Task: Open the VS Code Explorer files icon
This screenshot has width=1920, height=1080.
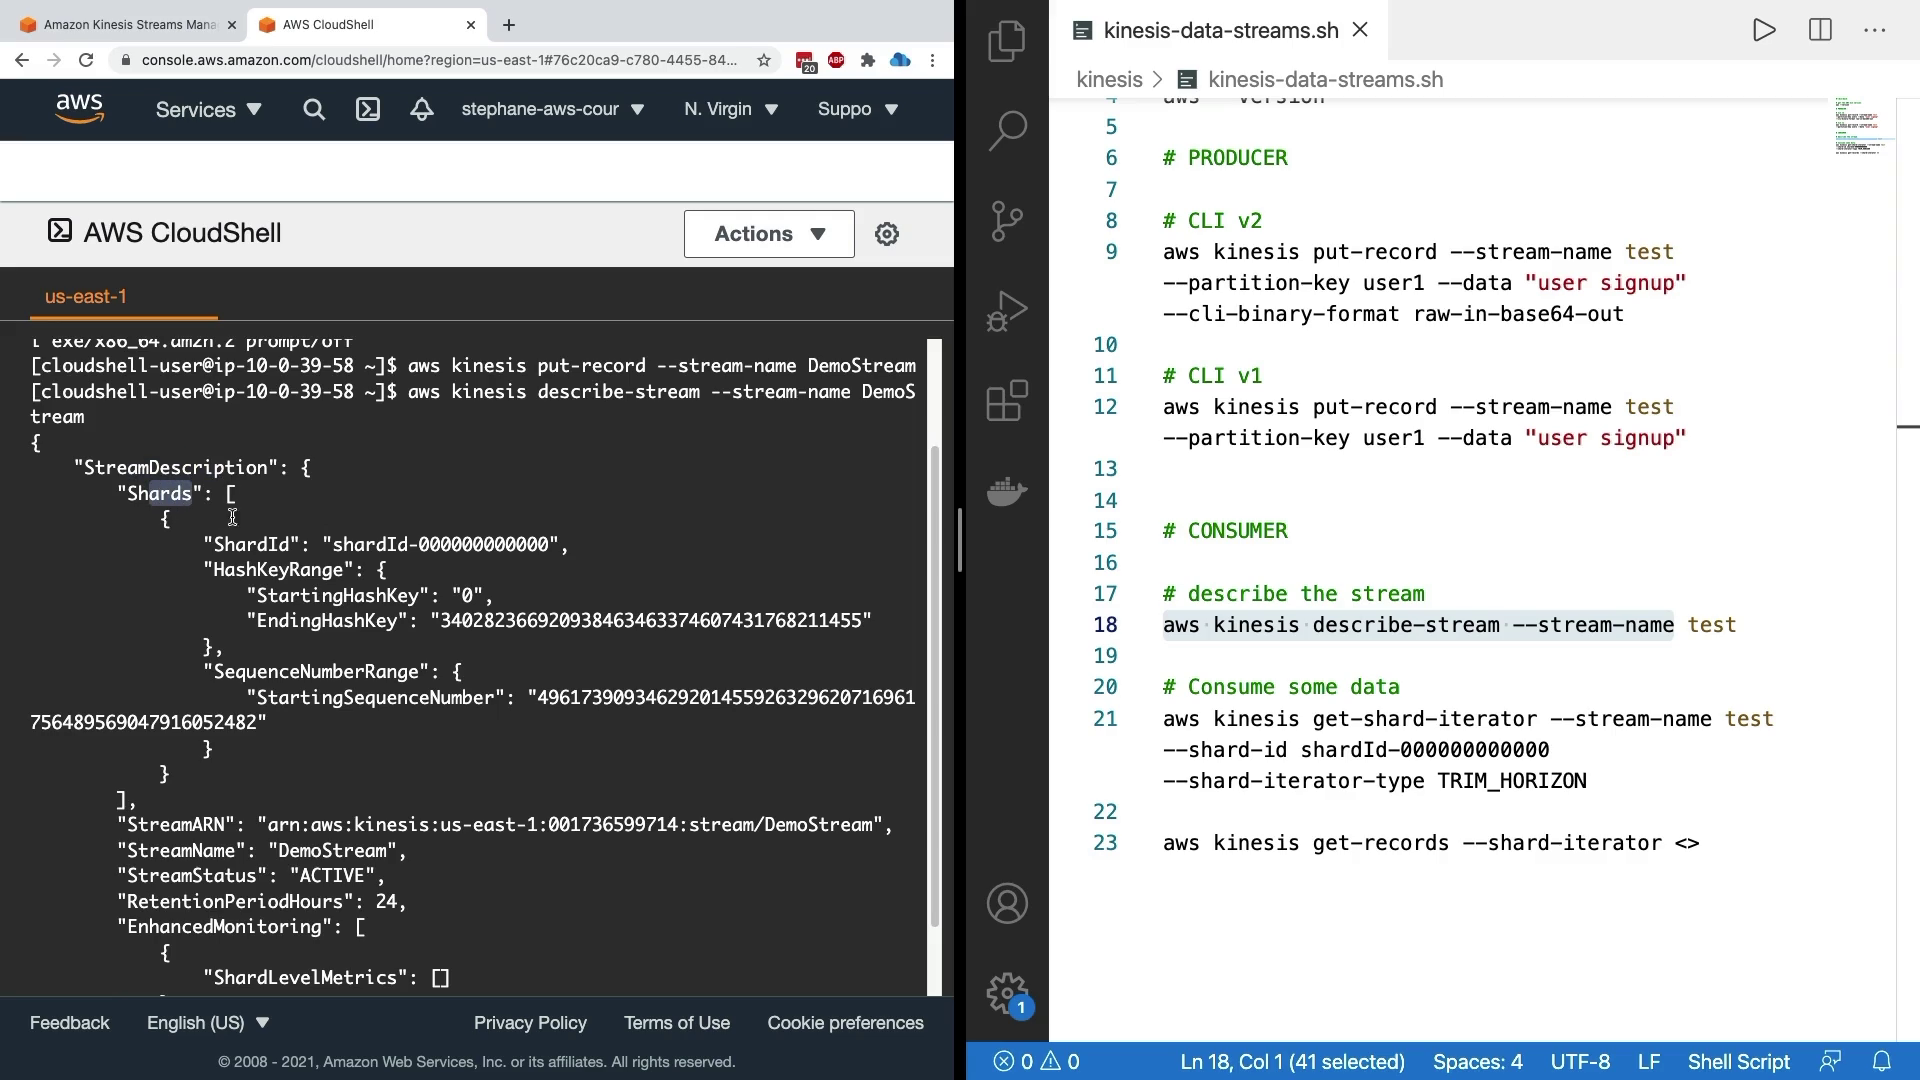Action: tap(1007, 41)
